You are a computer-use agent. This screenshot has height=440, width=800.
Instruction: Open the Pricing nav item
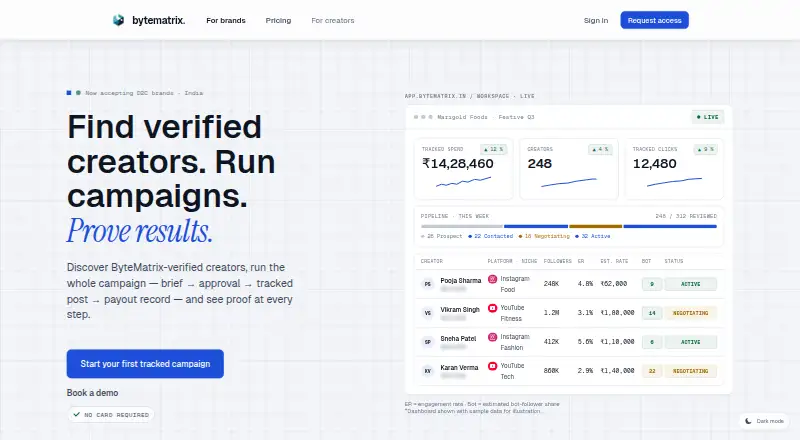pos(278,20)
